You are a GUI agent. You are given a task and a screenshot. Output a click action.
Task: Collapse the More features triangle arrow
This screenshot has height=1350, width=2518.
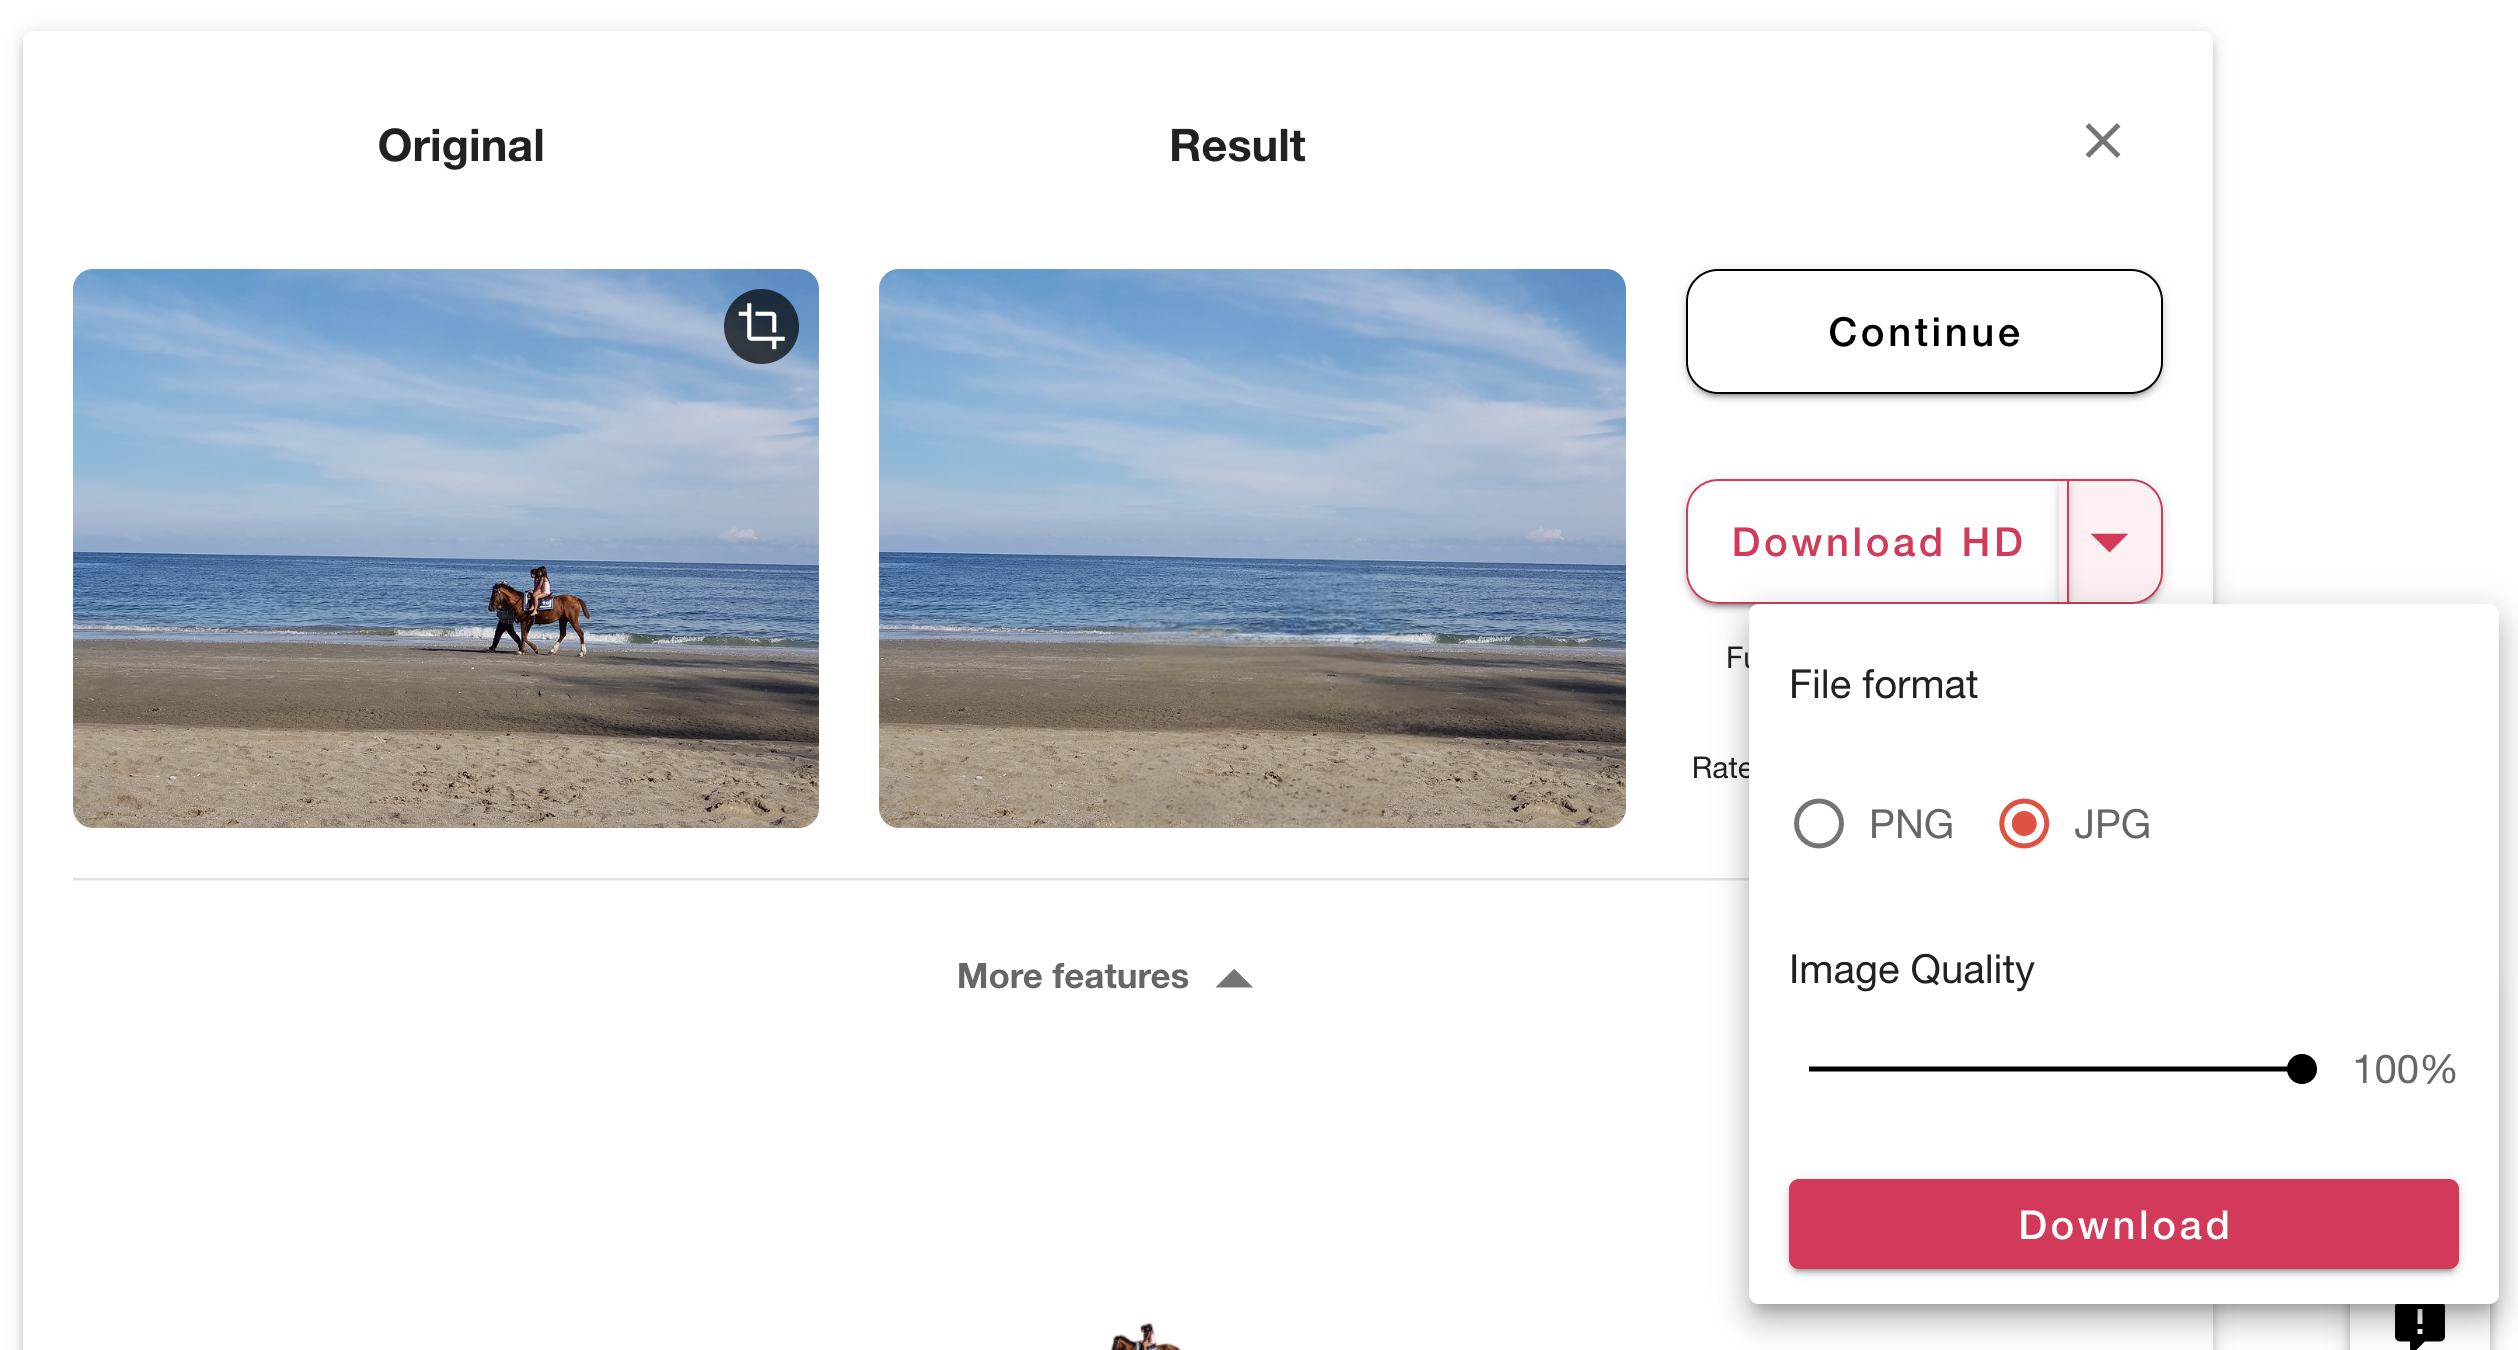[1234, 978]
